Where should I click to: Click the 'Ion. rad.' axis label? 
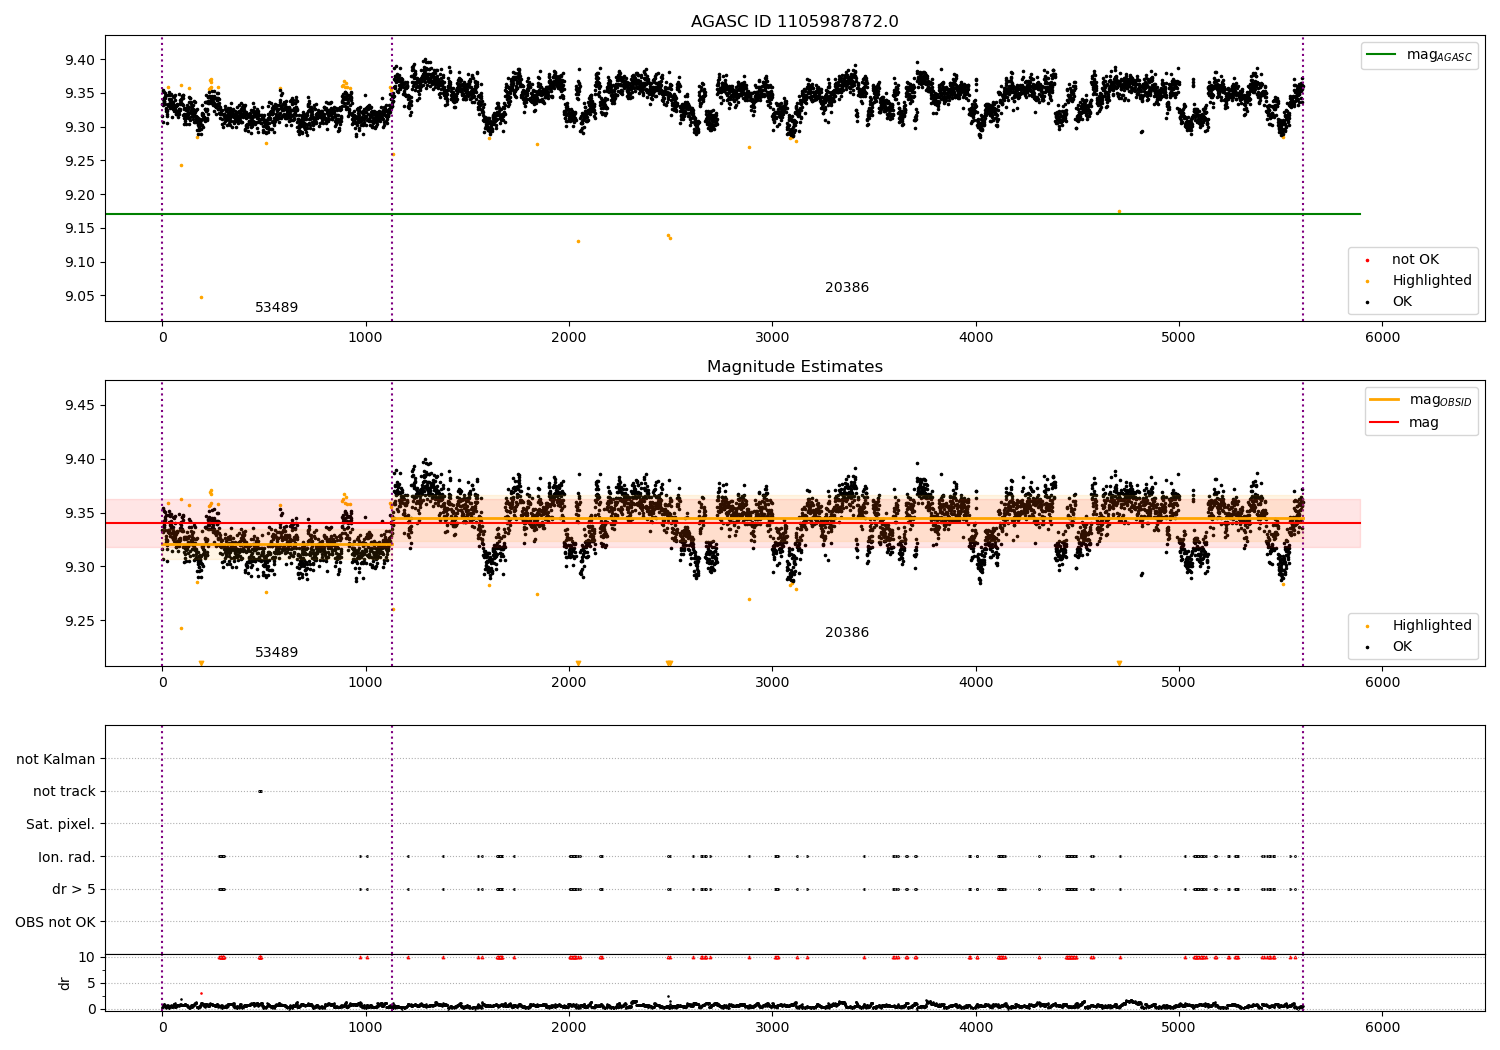point(67,857)
